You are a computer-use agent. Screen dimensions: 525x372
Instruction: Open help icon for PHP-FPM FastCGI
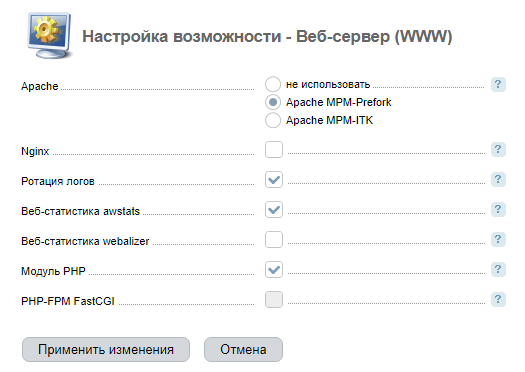(x=498, y=299)
